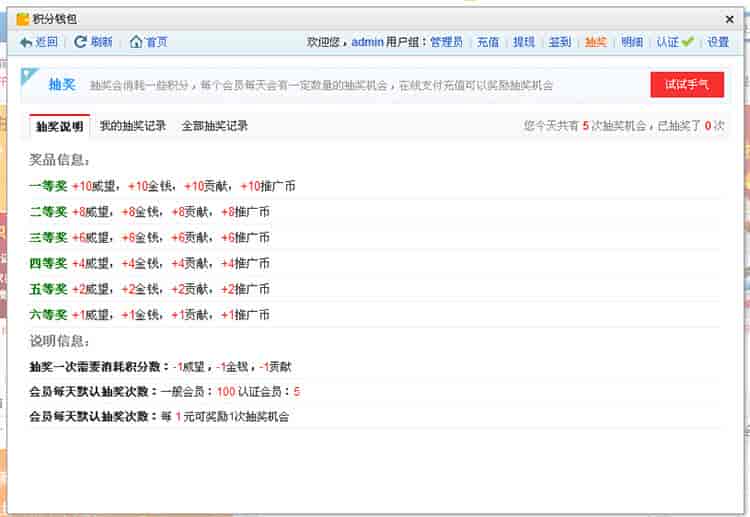
Task: Close the 积分钱包 dialog
Action: 729,19
